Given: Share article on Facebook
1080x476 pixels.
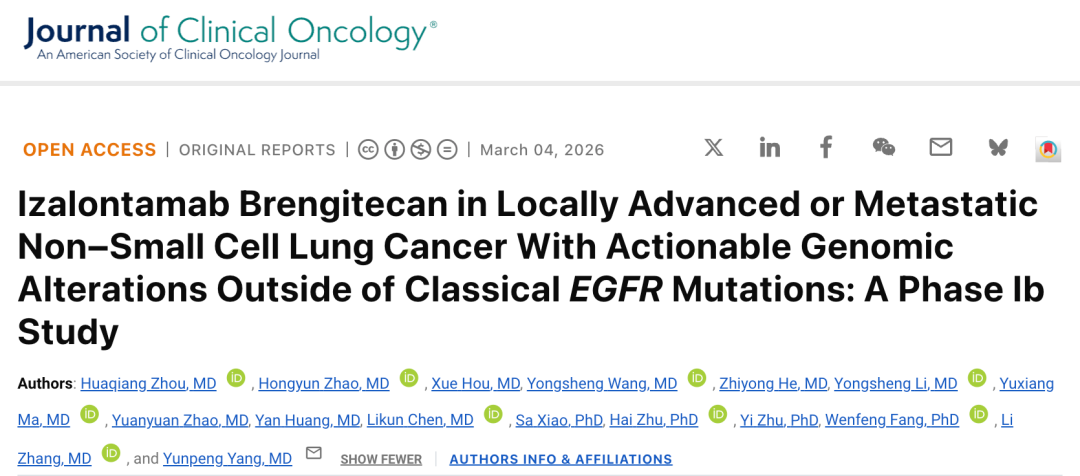Looking at the screenshot, I should [826, 148].
